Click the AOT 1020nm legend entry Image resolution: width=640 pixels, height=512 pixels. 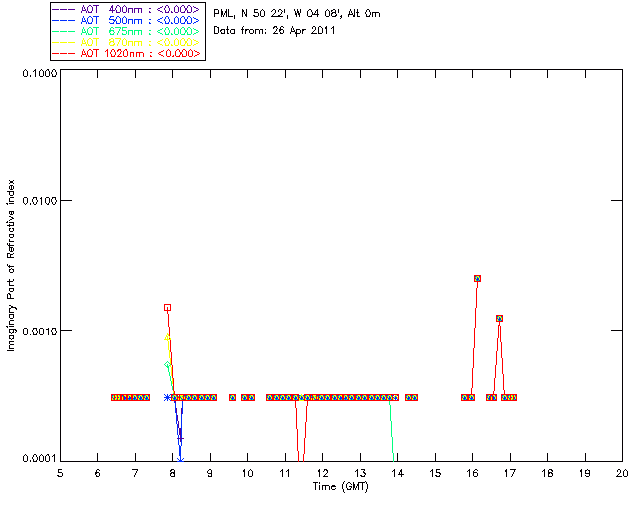click(x=127, y=53)
